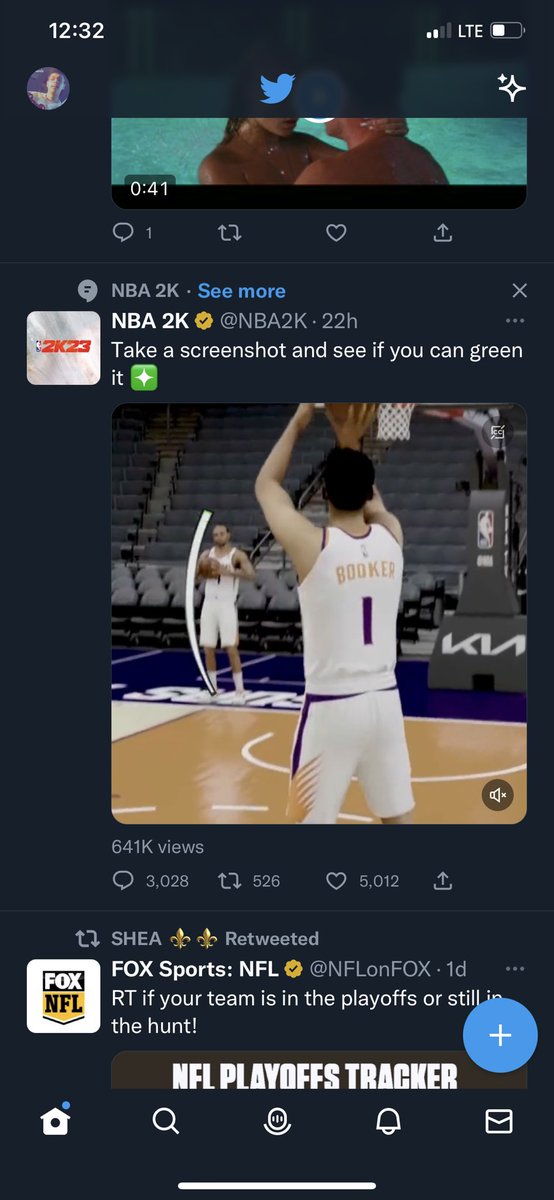This screenshot has height=1200, width=554.
Task: Compose a new tweet
Action: 500,1035
